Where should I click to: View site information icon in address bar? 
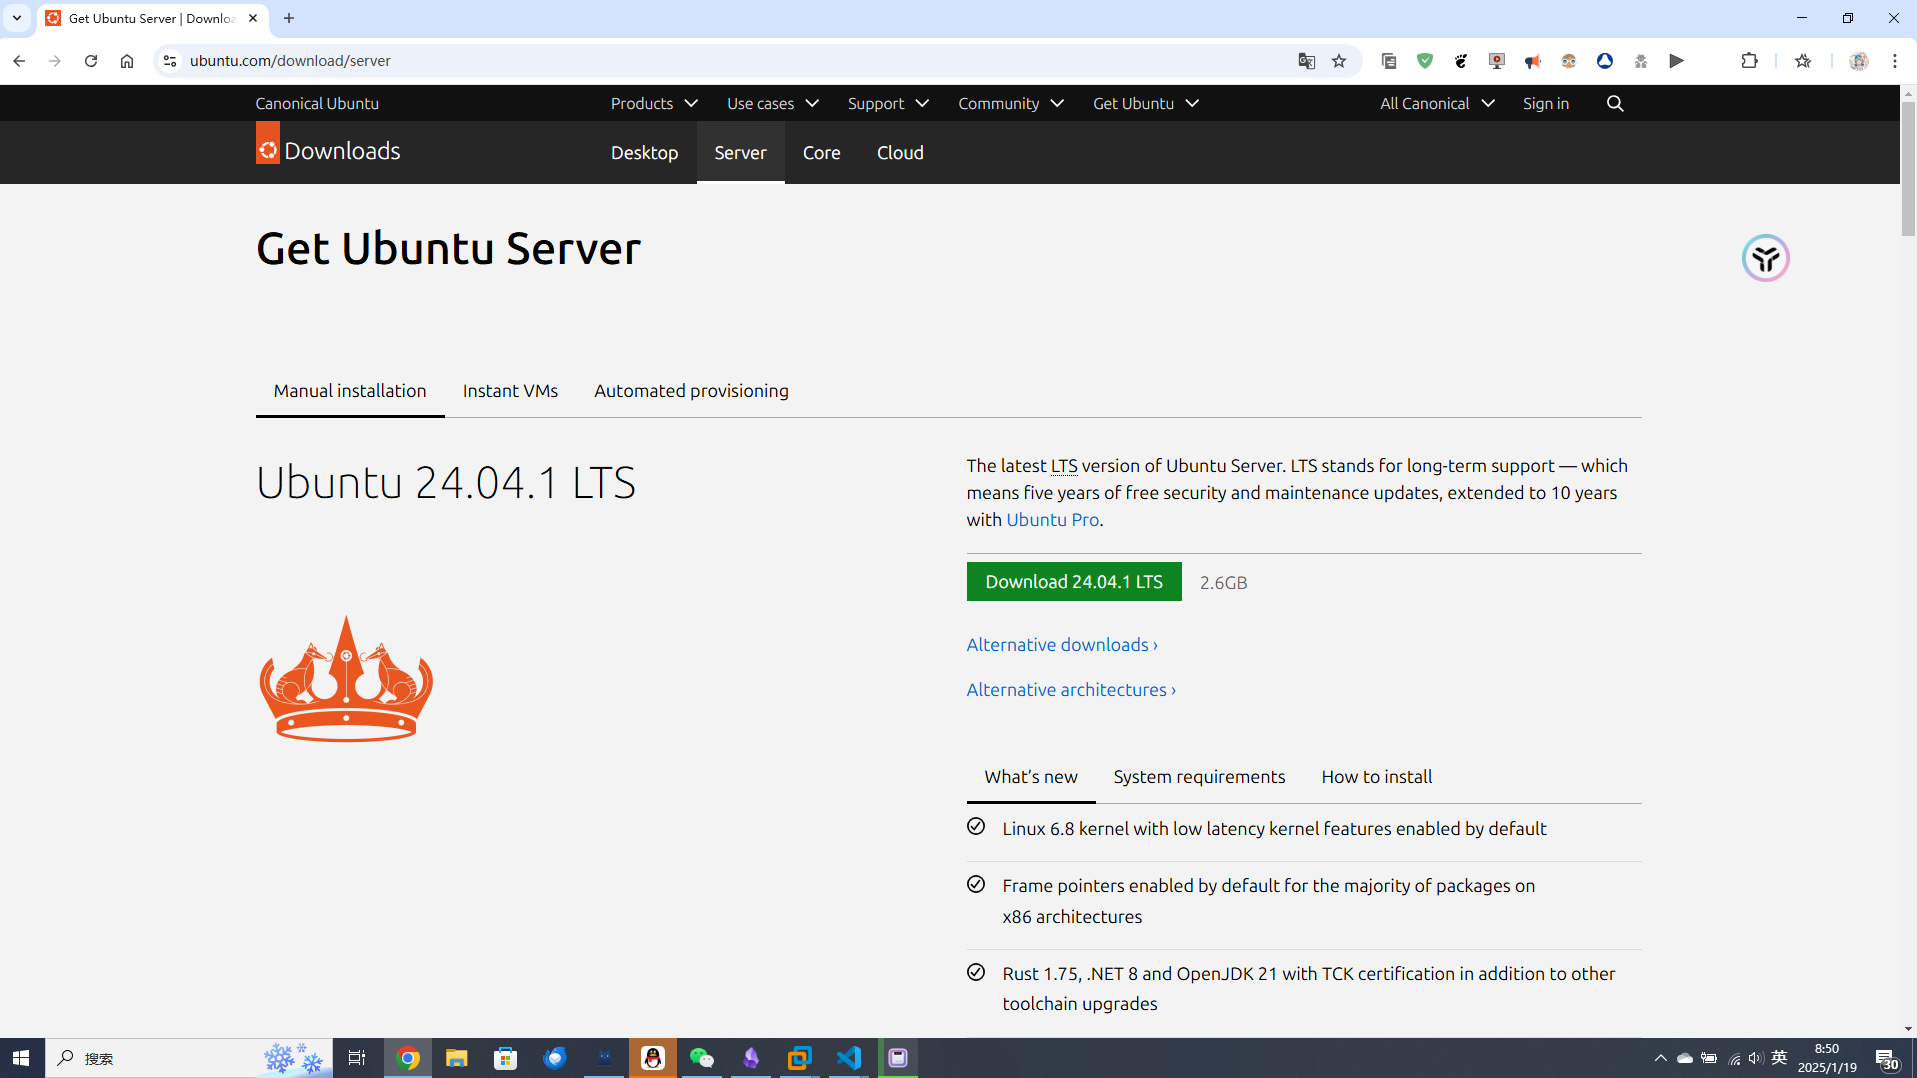tap(170, 61)
